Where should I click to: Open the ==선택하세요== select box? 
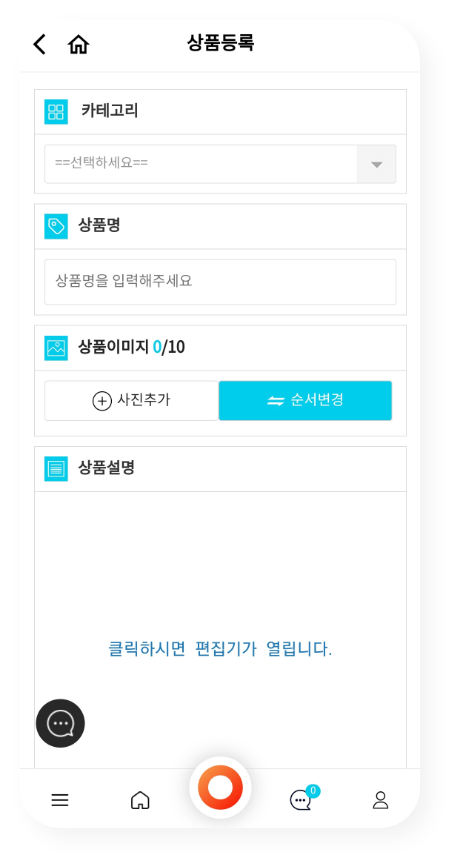[x=220, y=164]
